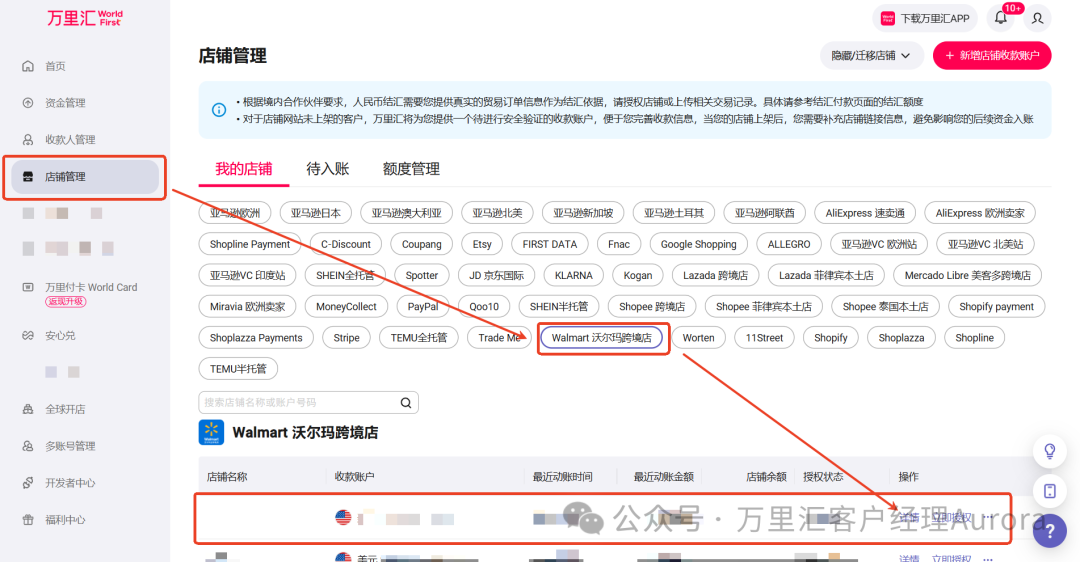
Task: Select 亚马逊VC 北美站 chip
Action: (986, 244)
